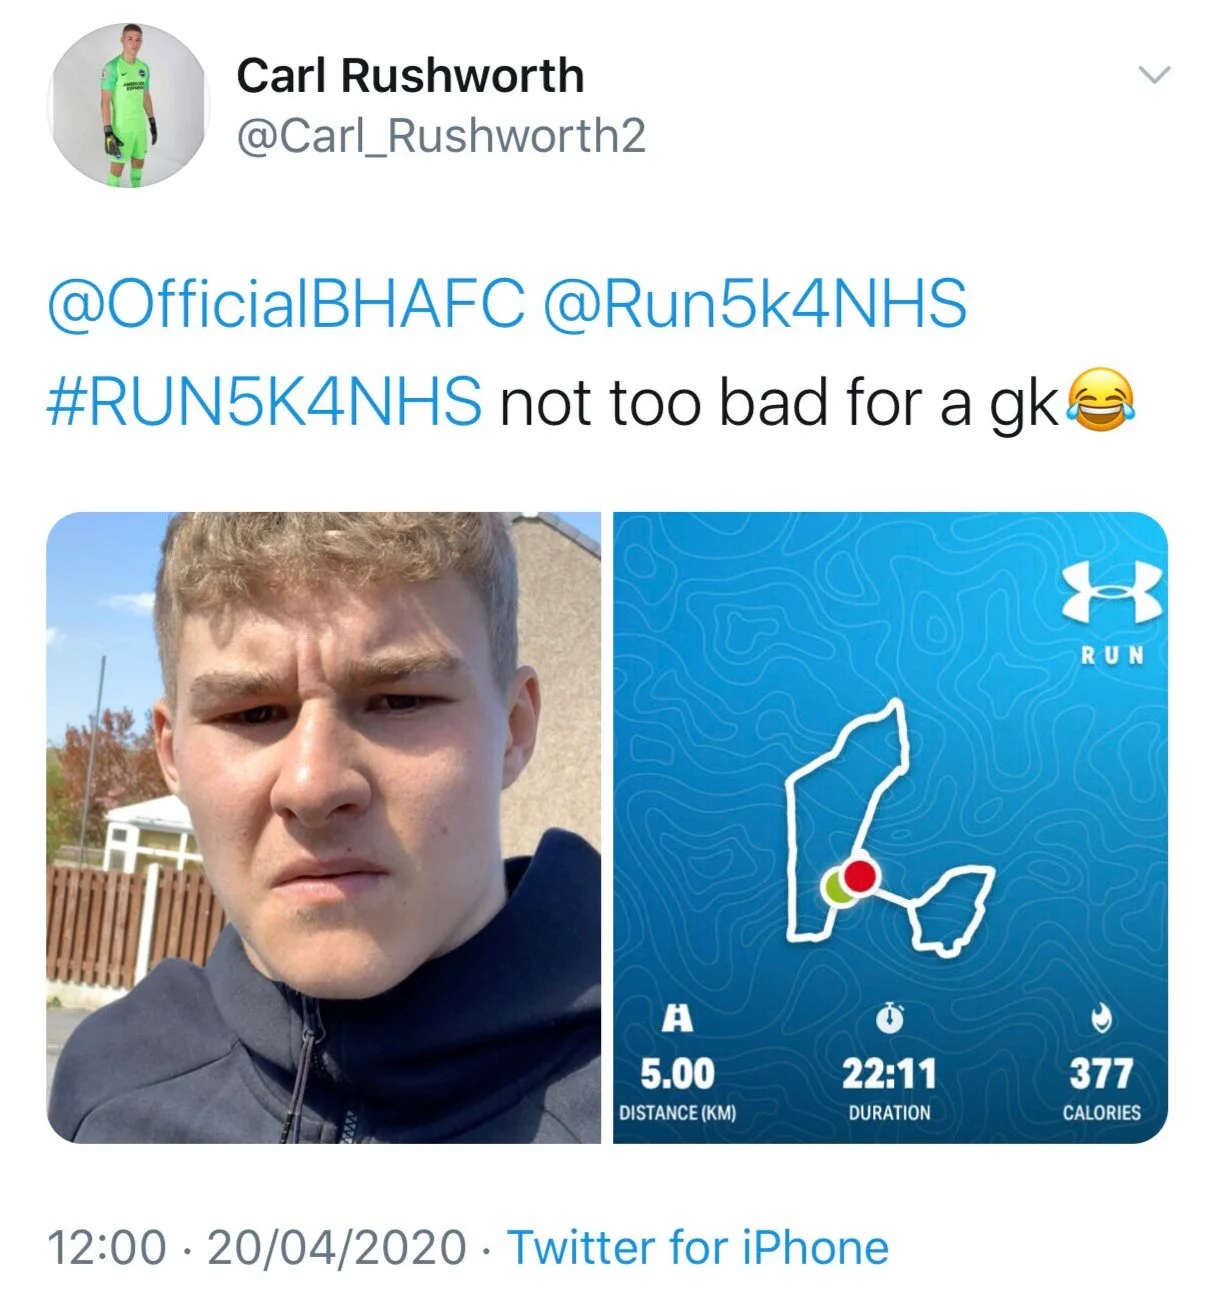
Task: Open the selfie photo thumbnail
Action: coord(324,827)
